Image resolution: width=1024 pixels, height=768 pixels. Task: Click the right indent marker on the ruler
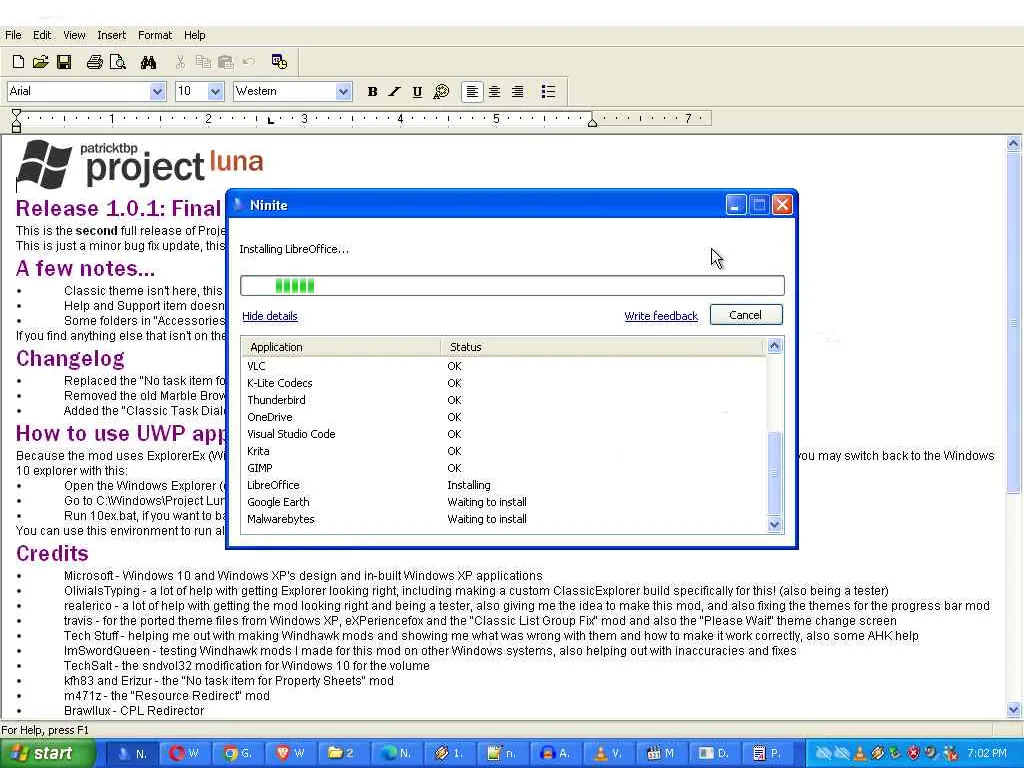coord(592,122)
